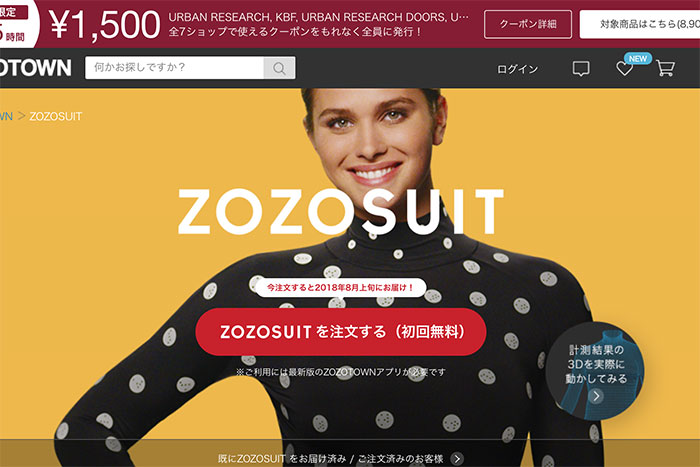
Task: Click breadcrumb separator arrow before ZOZOSUIT
Action: coord(21,116)
